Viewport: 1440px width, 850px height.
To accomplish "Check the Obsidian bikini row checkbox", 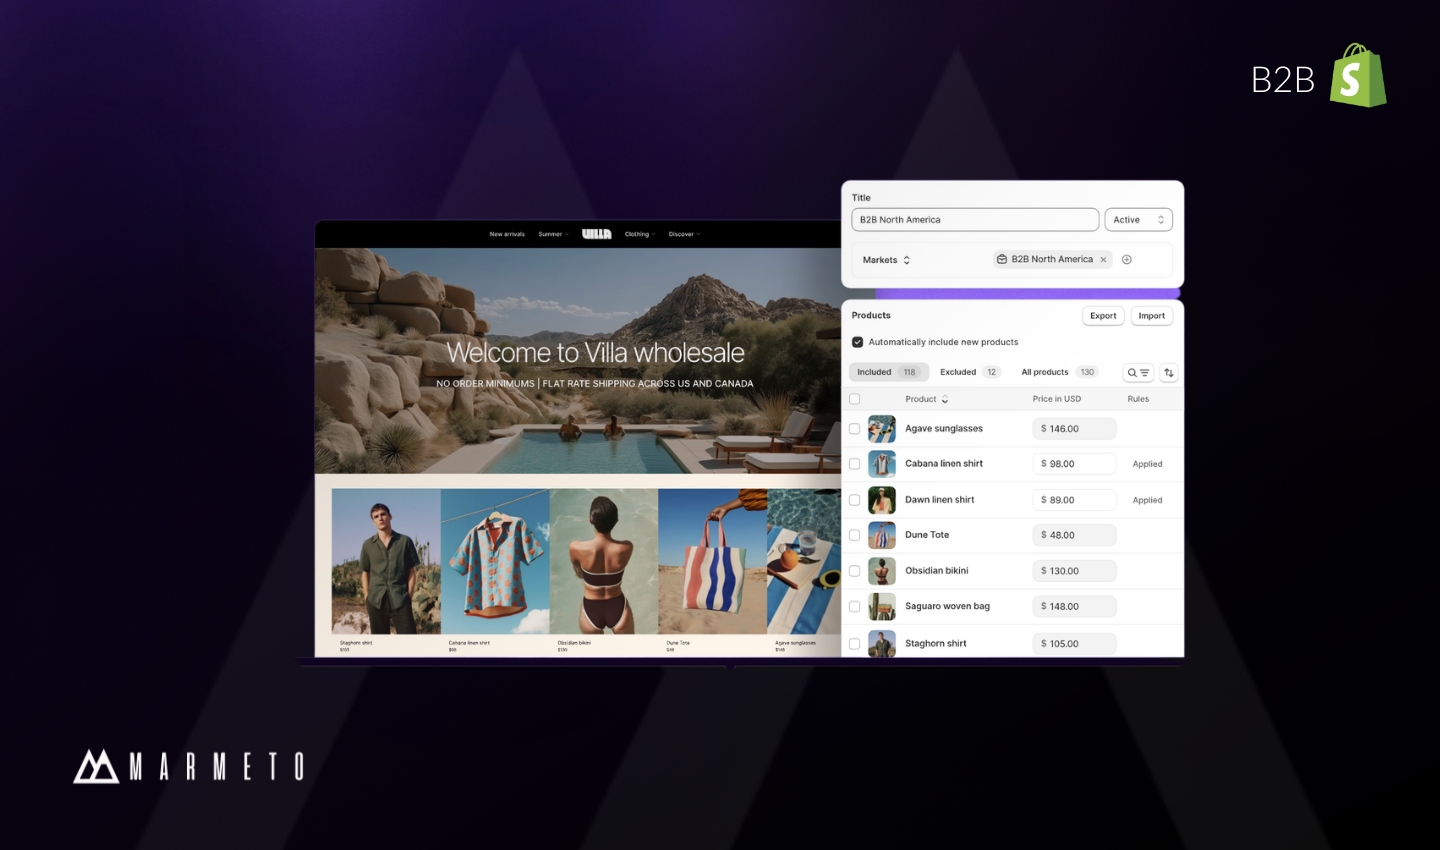I will [855, 571].
